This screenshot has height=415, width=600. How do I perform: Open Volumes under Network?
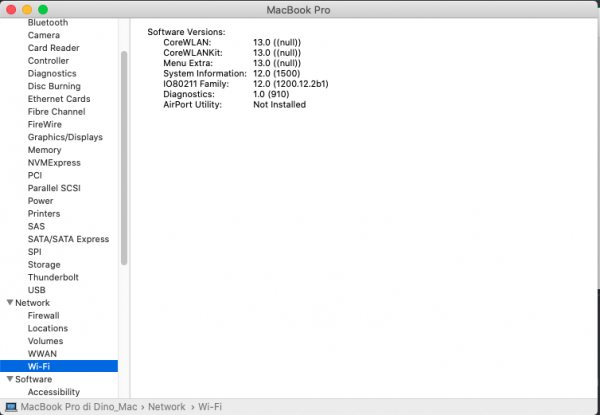pos(45,341)
